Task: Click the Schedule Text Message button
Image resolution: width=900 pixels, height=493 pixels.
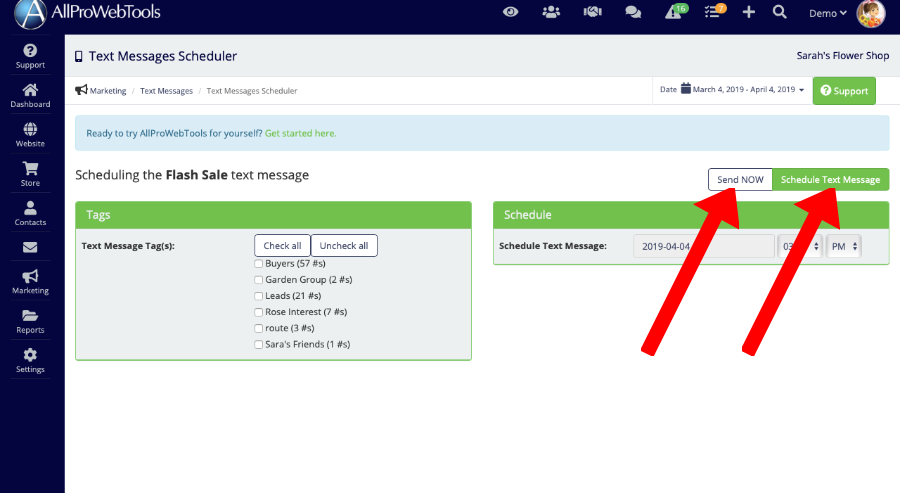Action: pyautogui.click(x=831, y=180)
